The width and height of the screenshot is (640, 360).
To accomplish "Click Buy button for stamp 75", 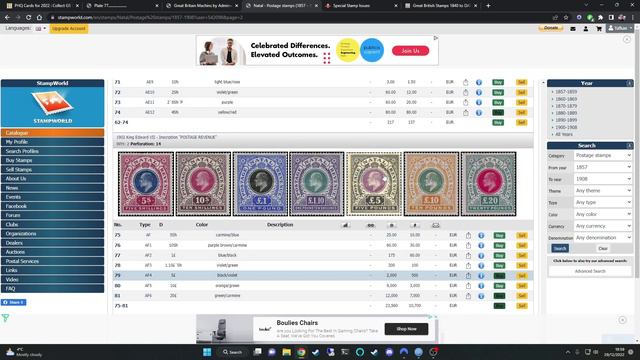I will point(499,236).
